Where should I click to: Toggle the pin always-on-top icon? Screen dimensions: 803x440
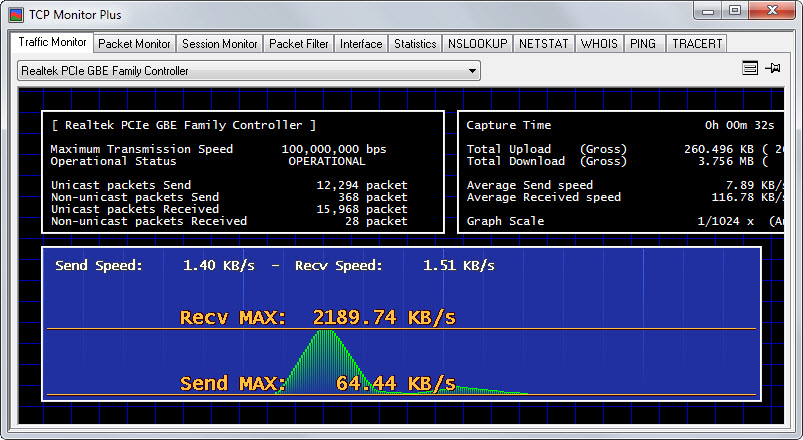772,68
